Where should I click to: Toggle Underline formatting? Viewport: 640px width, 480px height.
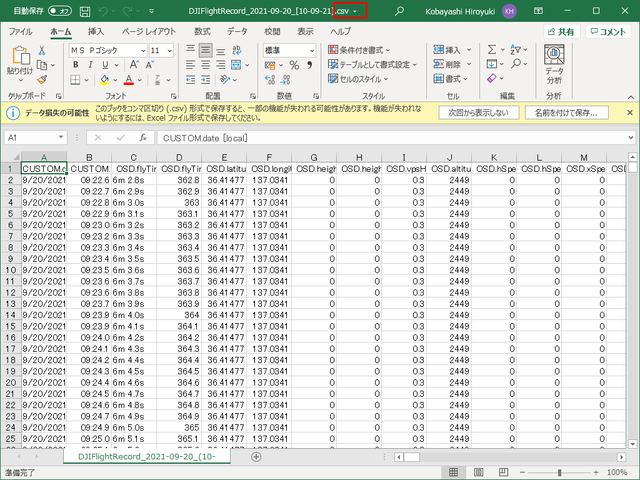tap(105, 65)
